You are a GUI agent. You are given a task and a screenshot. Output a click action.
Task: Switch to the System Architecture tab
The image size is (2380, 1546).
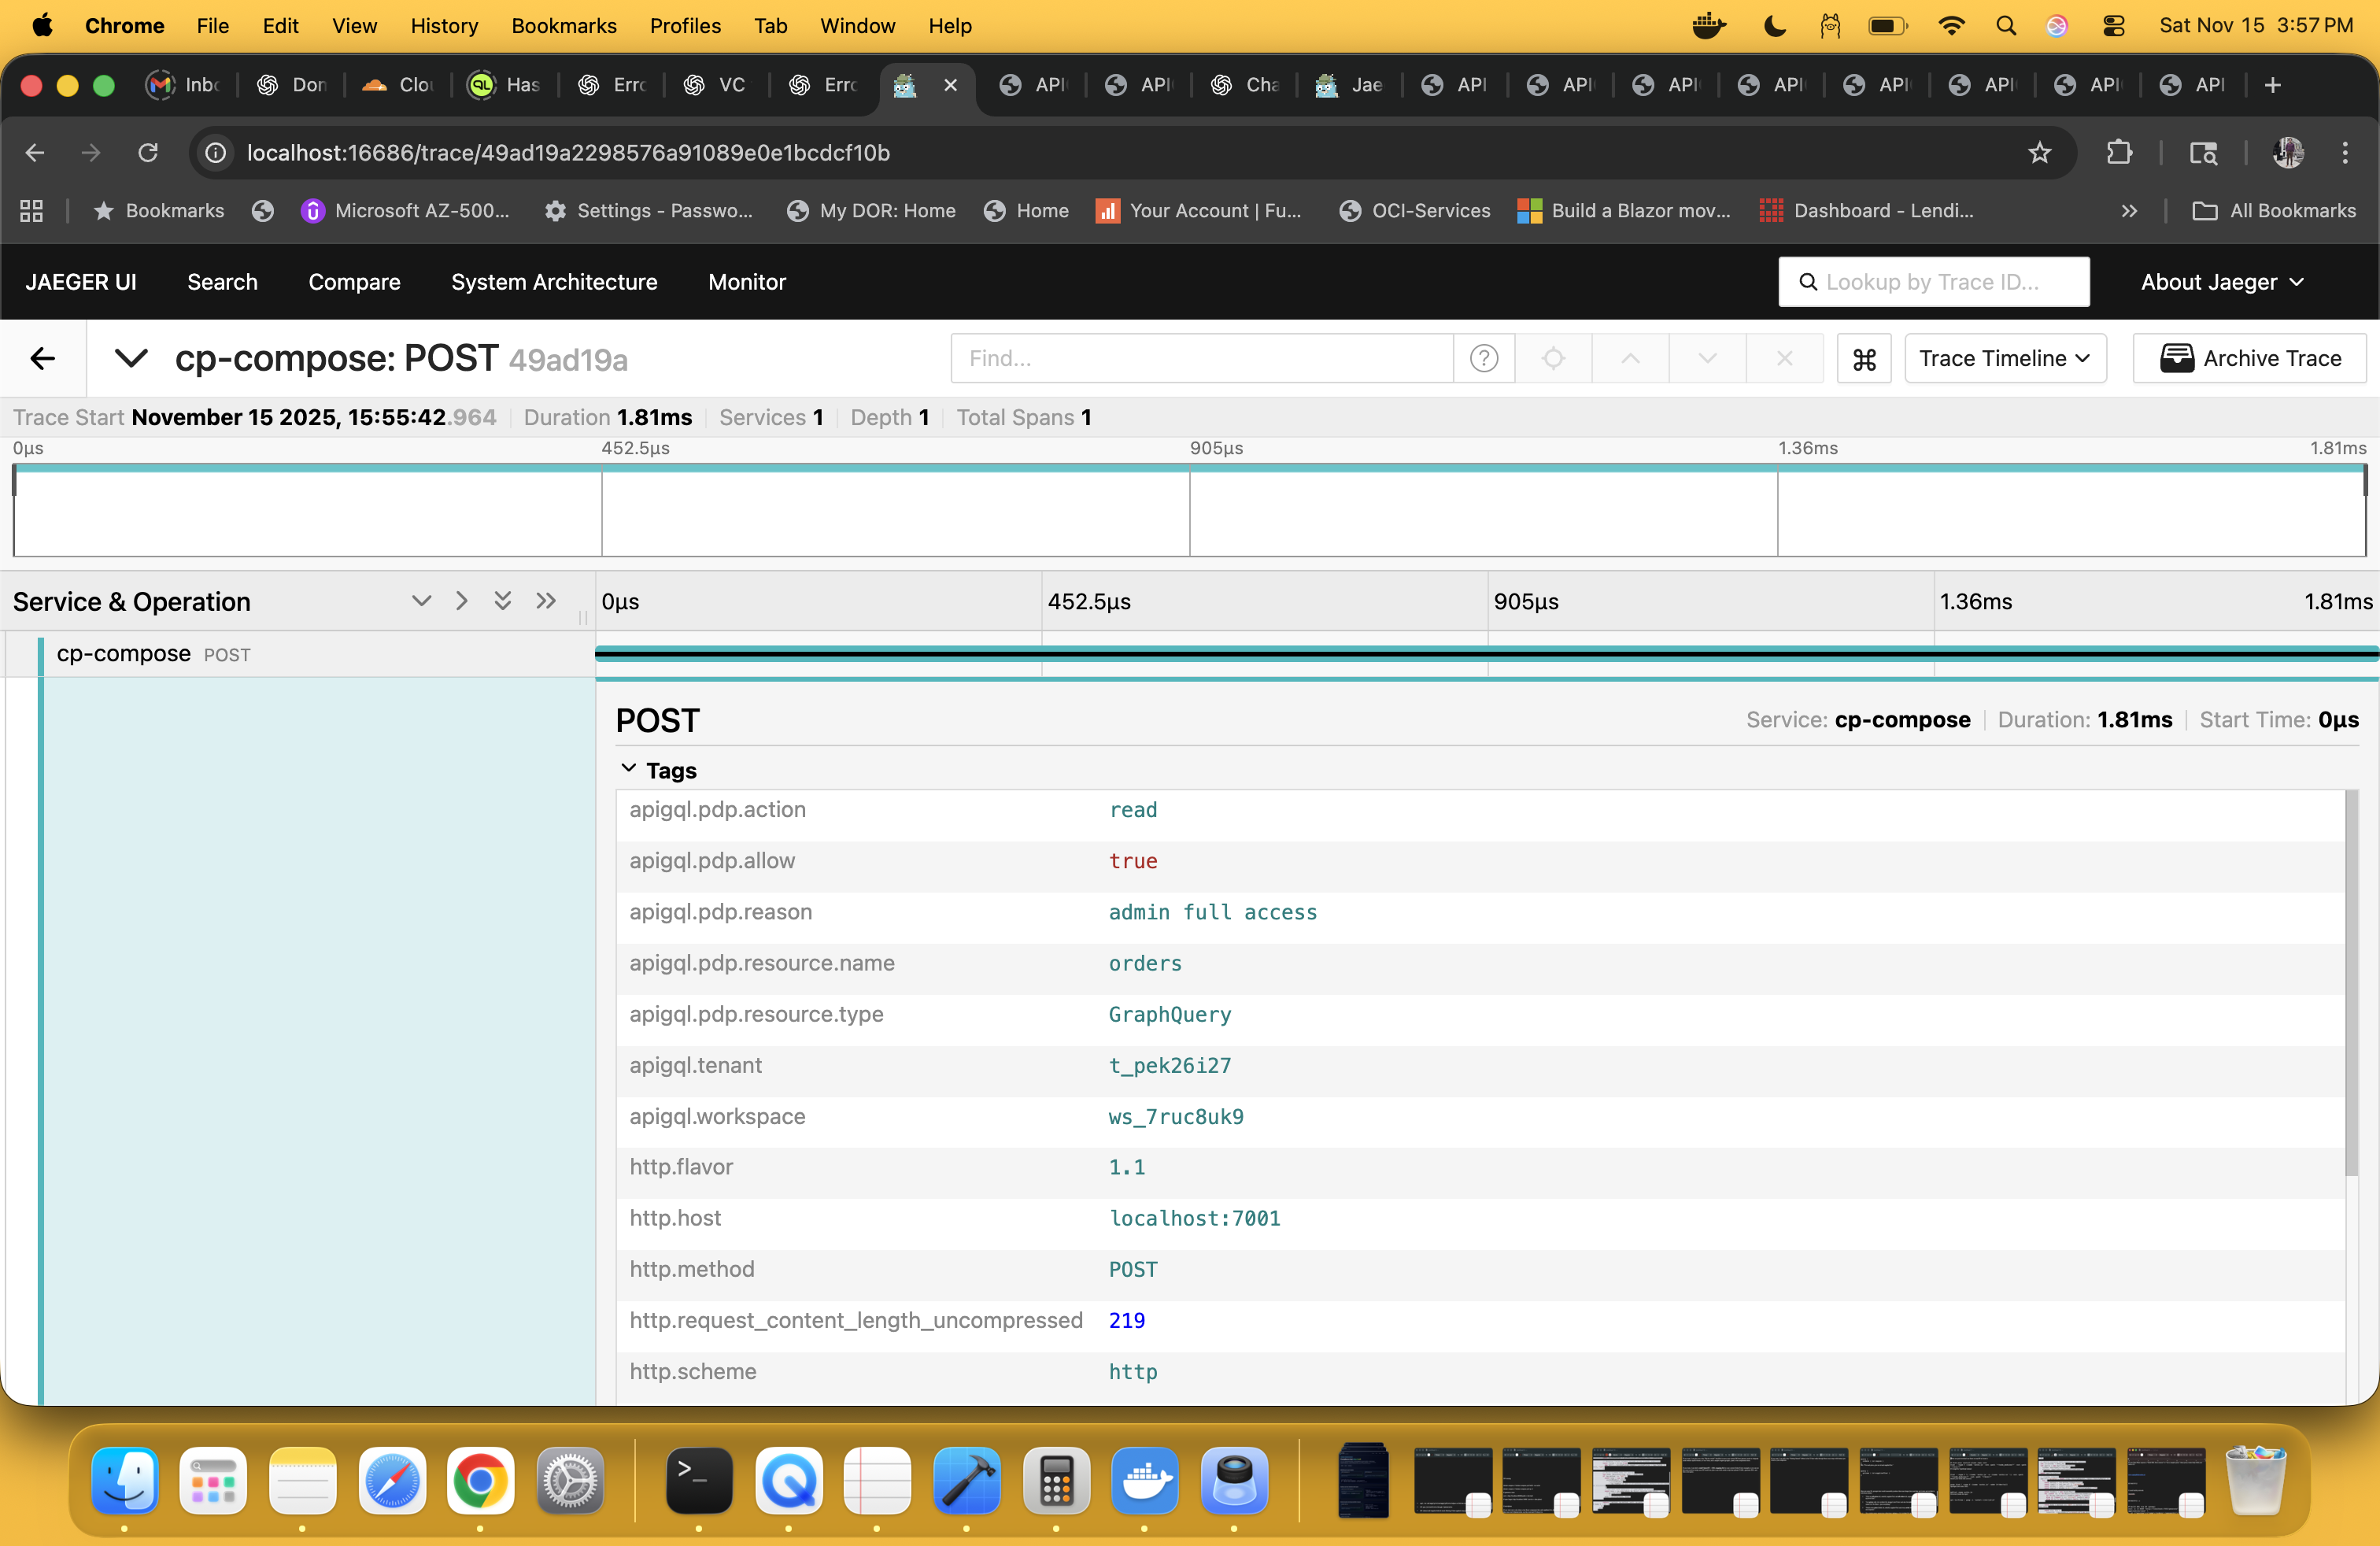pos(554,282)
